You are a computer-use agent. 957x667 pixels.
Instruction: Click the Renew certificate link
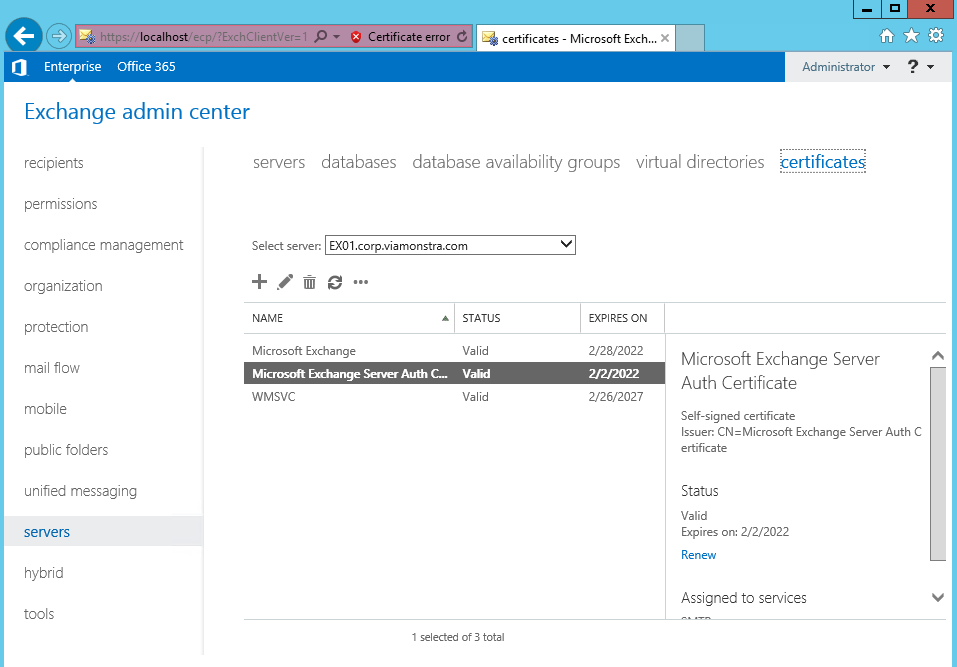point(698,555)
